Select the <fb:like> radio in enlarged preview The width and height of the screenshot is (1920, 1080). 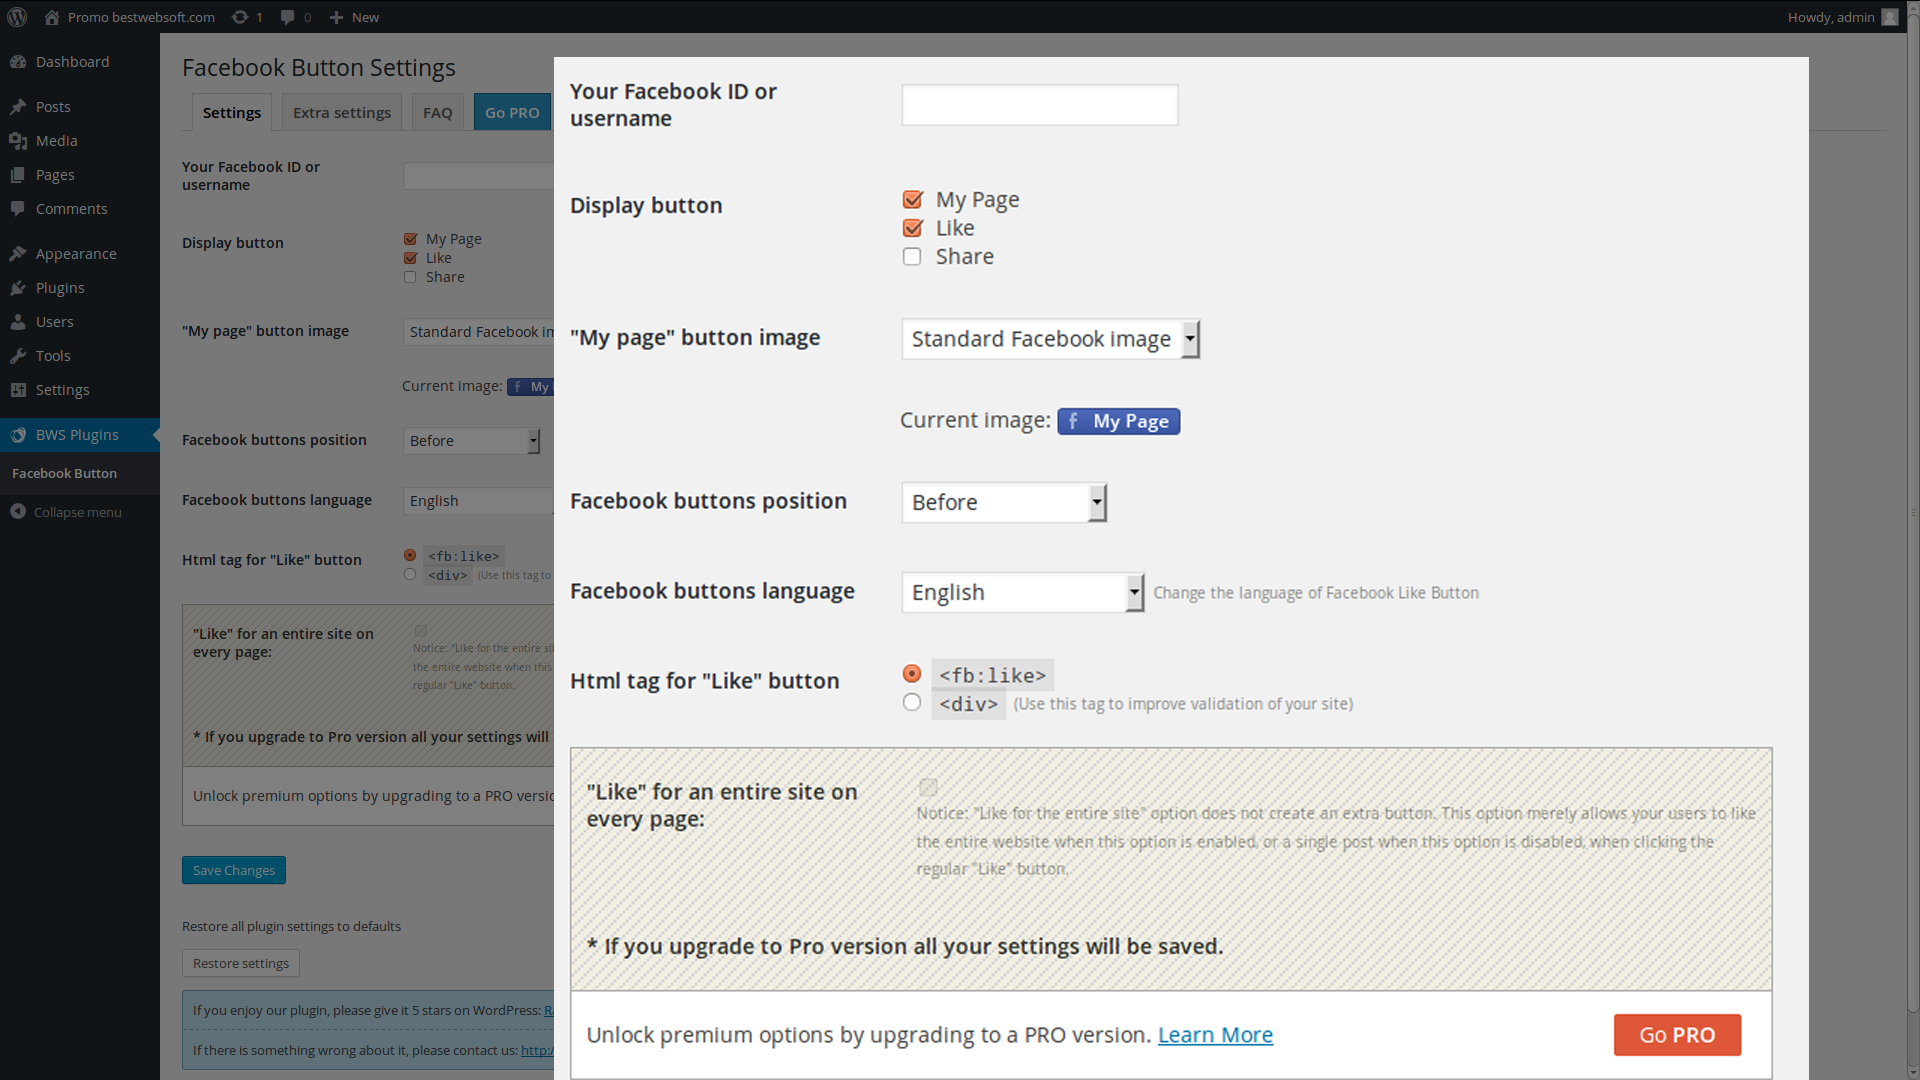pos(912,674)
